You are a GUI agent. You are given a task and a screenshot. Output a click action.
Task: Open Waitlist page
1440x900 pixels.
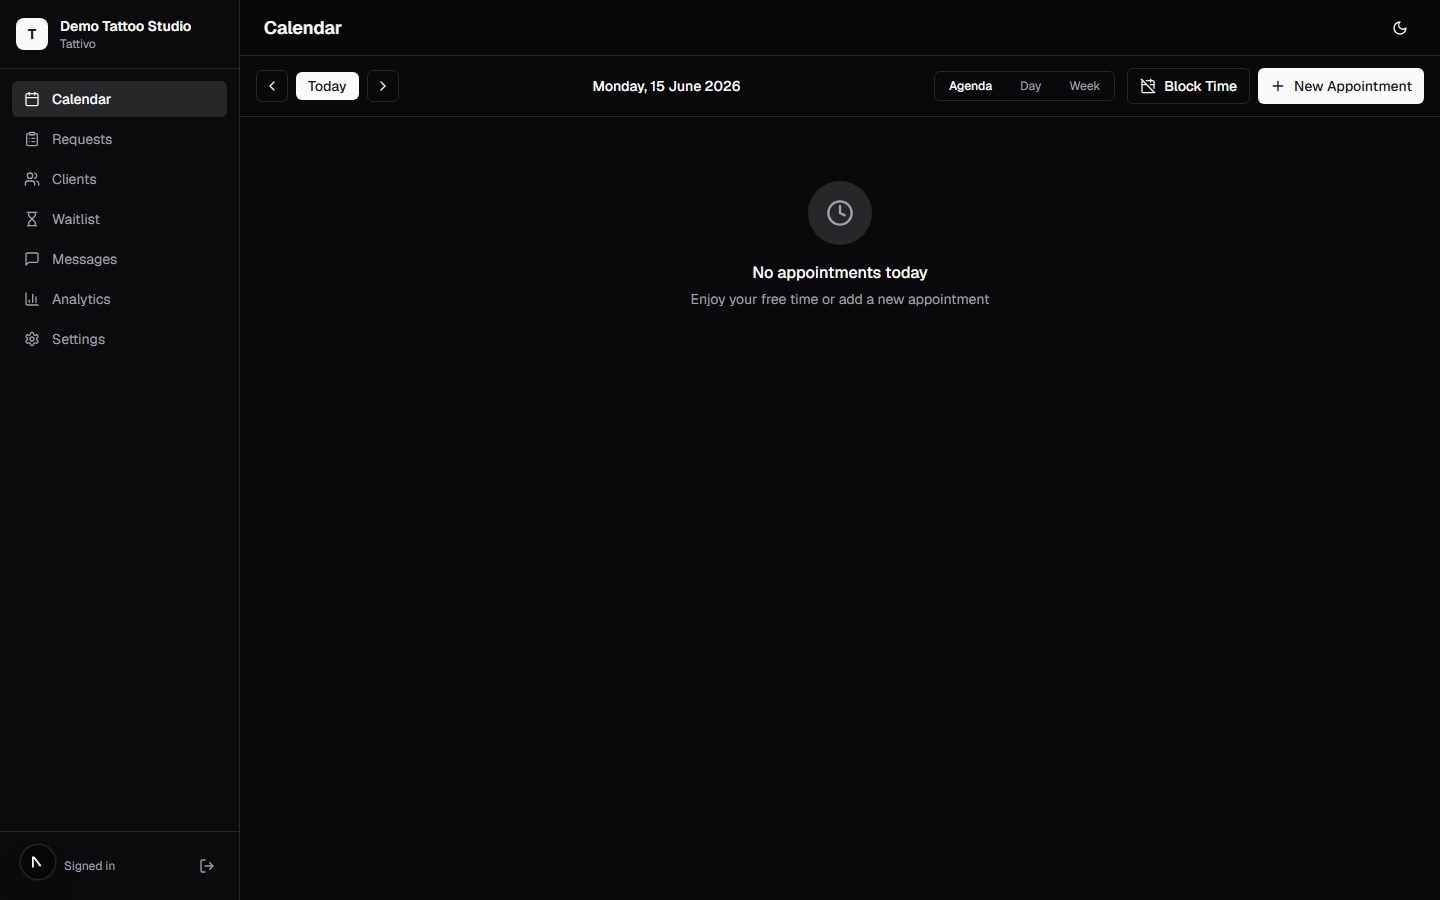119,219
